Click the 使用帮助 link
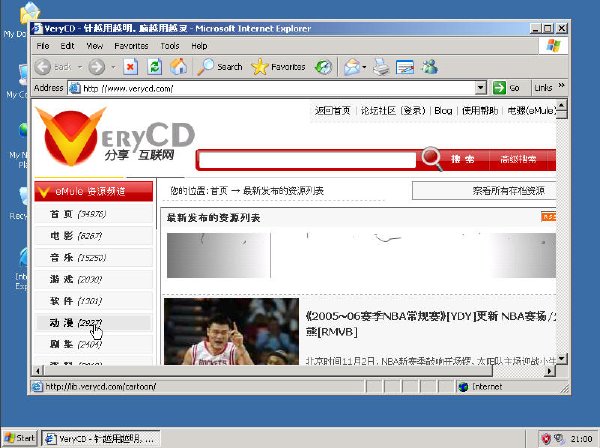Screen dimensions: 600x448 point(480,111)
